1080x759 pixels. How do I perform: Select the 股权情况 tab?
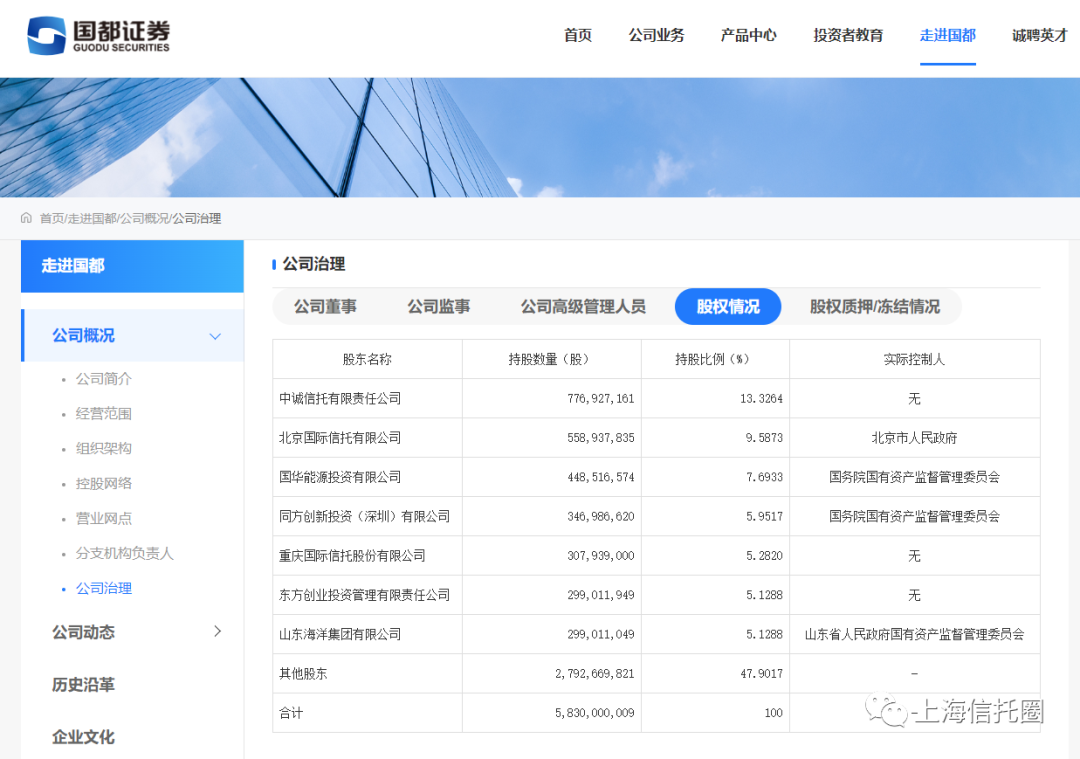point(728,306)
